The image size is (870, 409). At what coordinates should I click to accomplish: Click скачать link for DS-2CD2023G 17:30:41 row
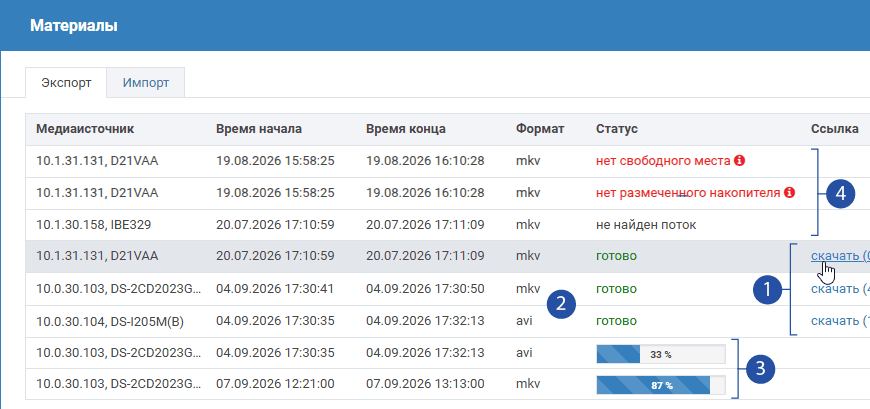point(840,289)
